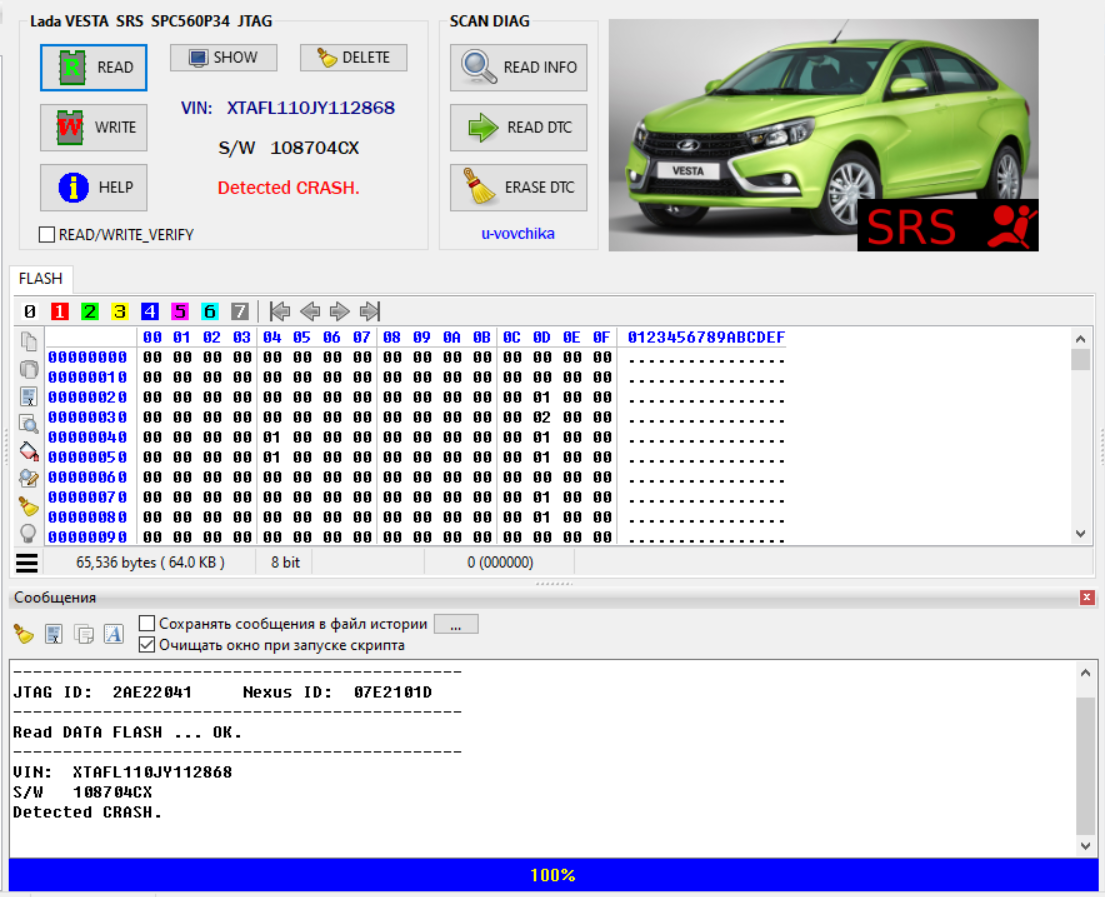Click address row 00000090 in hex view
The height and width of the screenshot is (897, 1105).
87,537
